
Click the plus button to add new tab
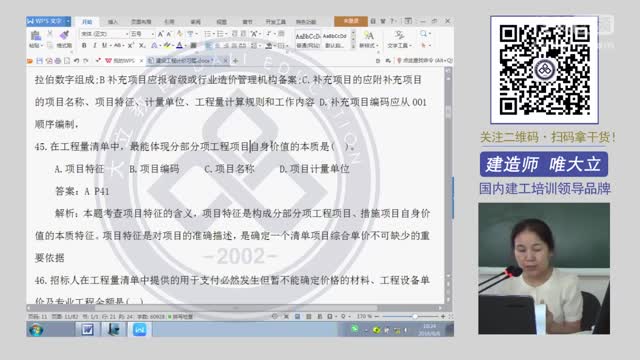pyautogui.click(x=235, y=61)
